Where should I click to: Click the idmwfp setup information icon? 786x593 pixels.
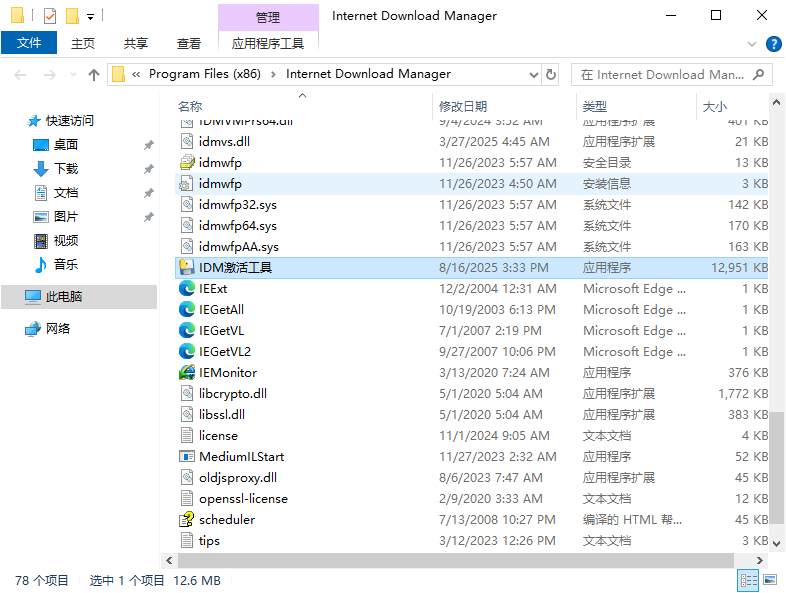(186, 183)
